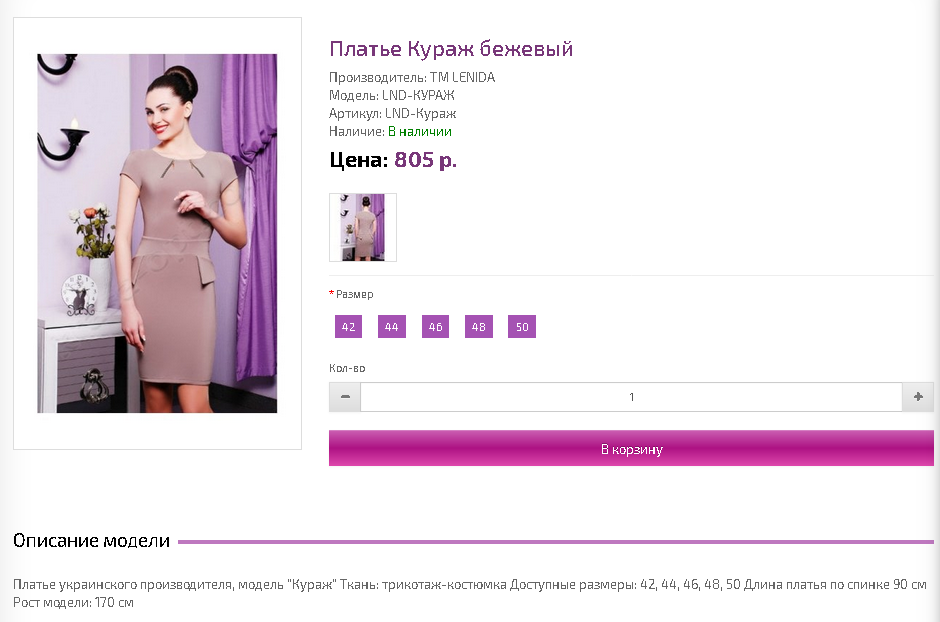Viewport: 940px width, 622px height.
Task: Click the Описание модели section heading
Action: point(92,541)
